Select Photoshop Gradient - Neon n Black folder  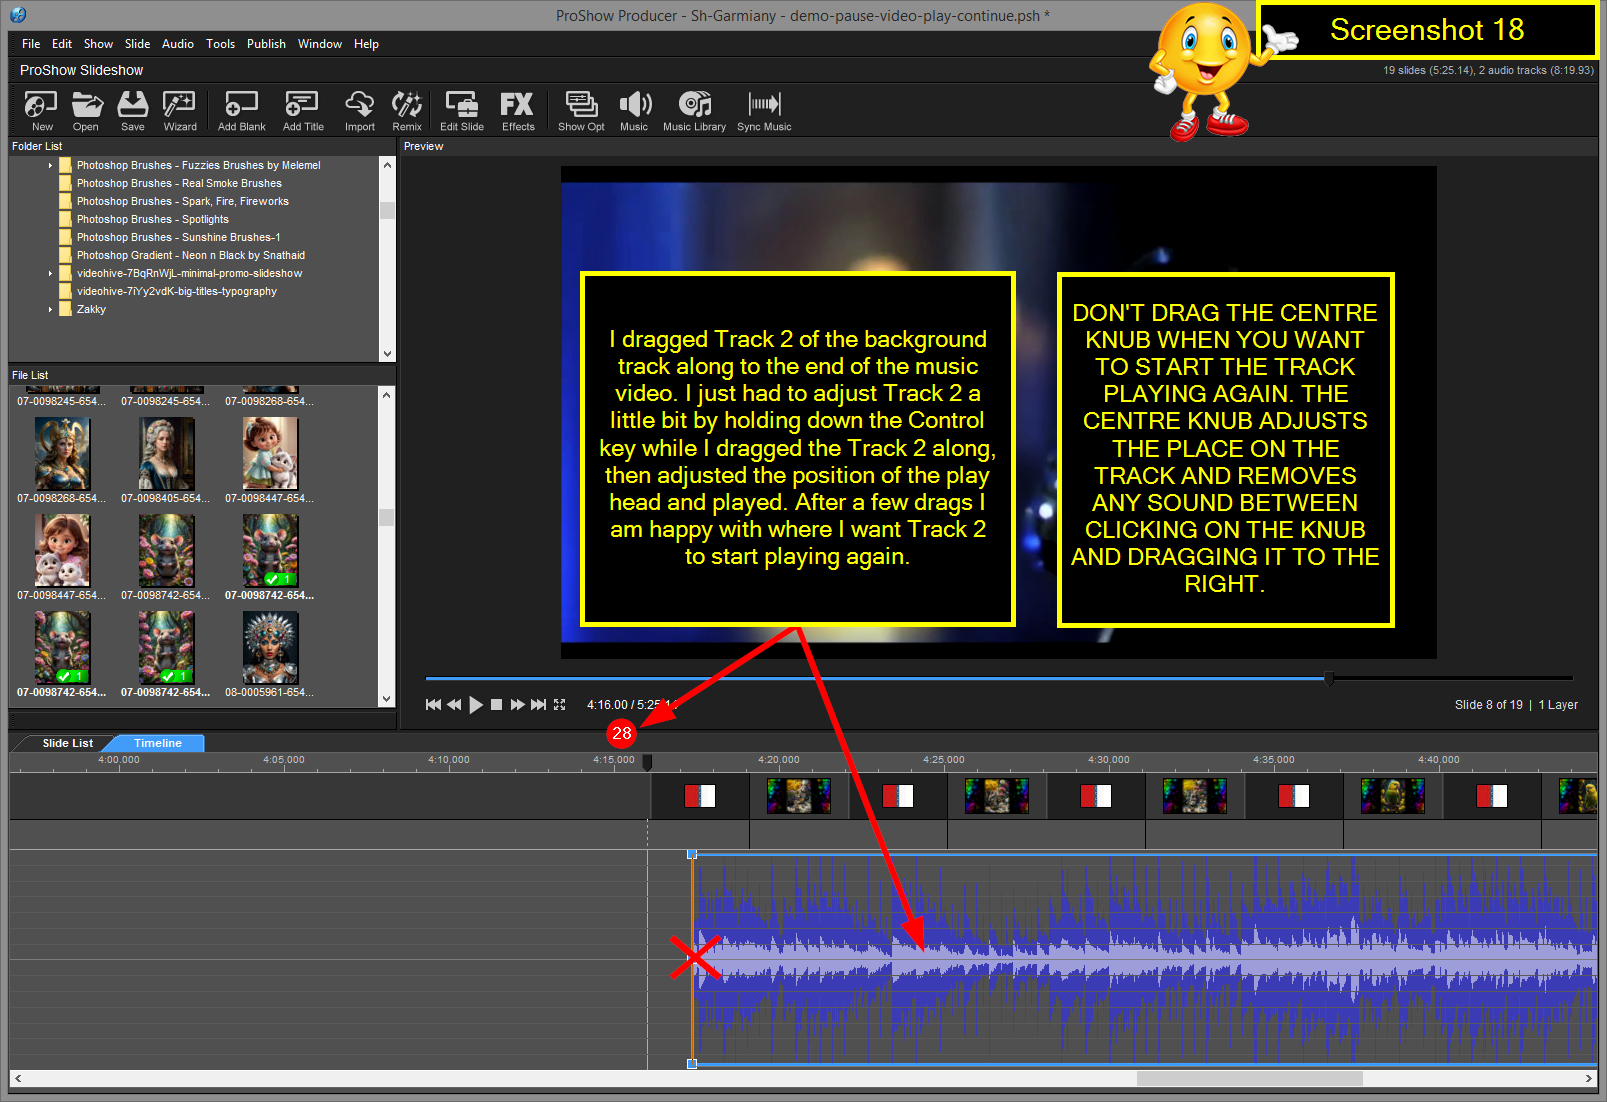(x=190, y=255)
